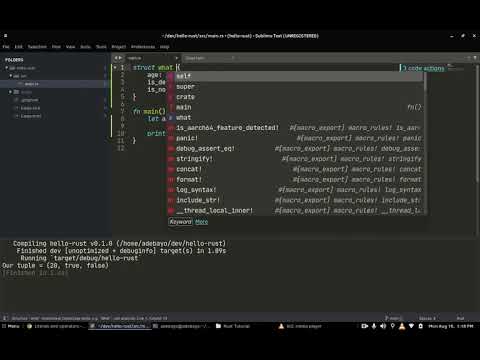Open Cargo.lock file in sidebar
Image resolution: width=480 pixels, height=360 pixels.
tap(30, 108)
